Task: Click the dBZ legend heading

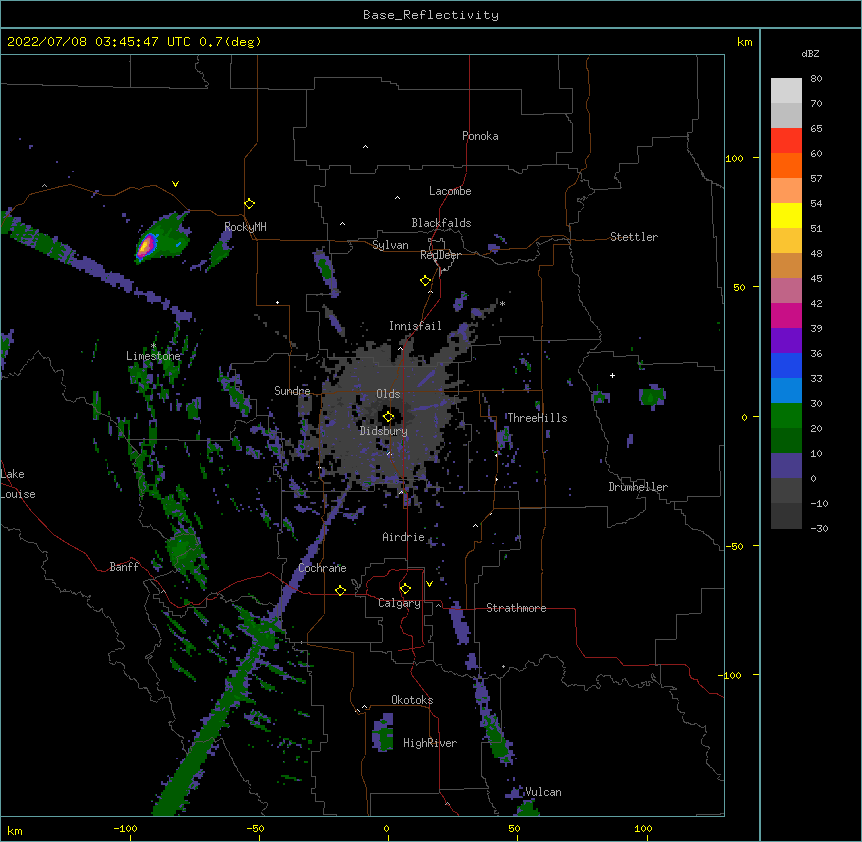Action: click(x=810, y=53)
